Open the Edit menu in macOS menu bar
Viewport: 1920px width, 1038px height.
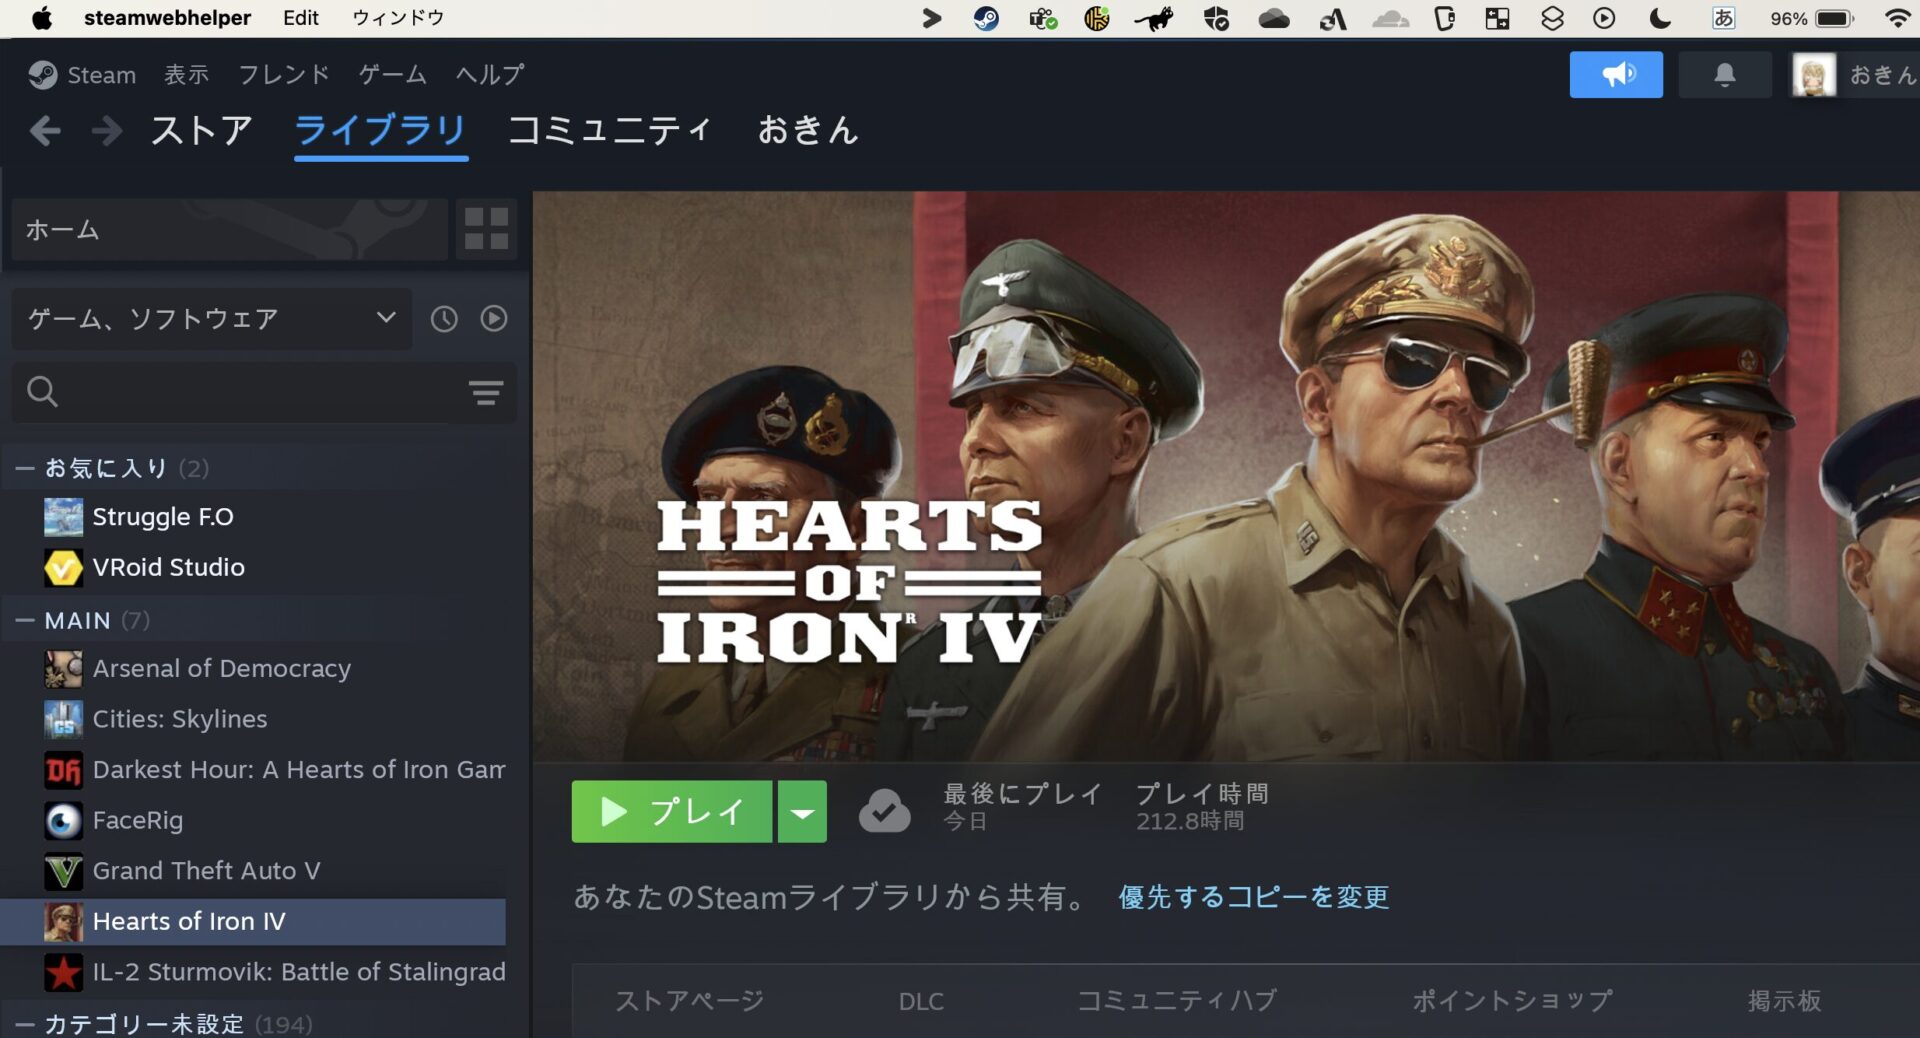(300, 18)
